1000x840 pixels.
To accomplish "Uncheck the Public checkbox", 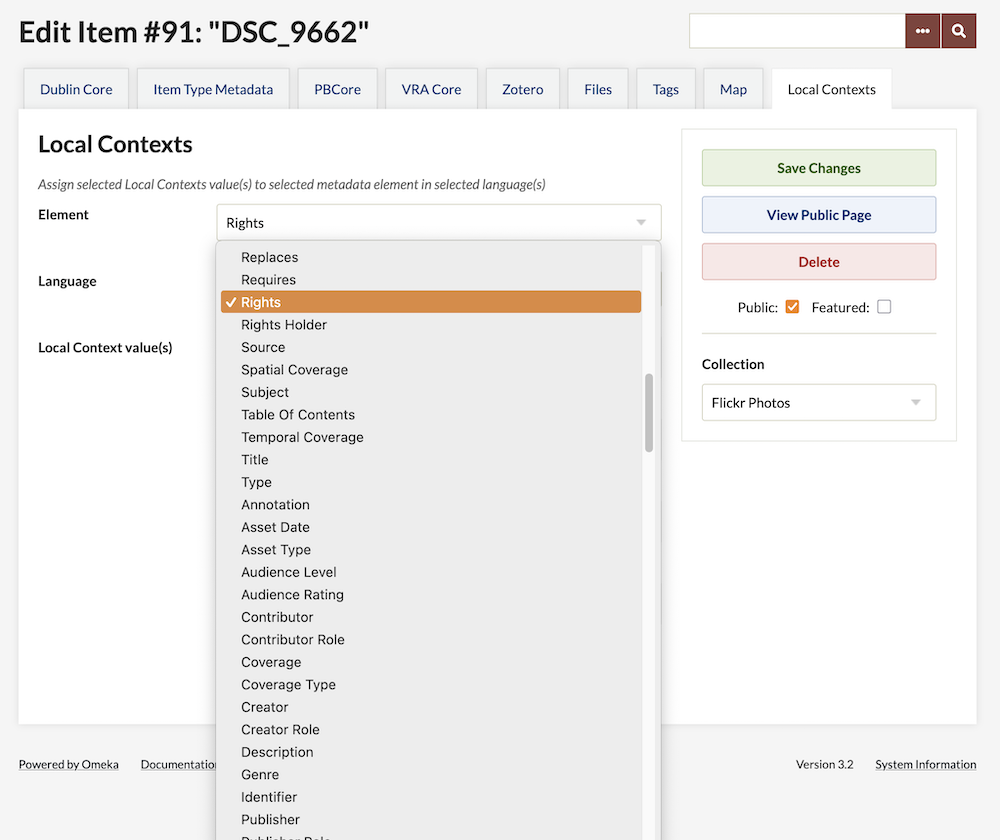I will [792, 307].
